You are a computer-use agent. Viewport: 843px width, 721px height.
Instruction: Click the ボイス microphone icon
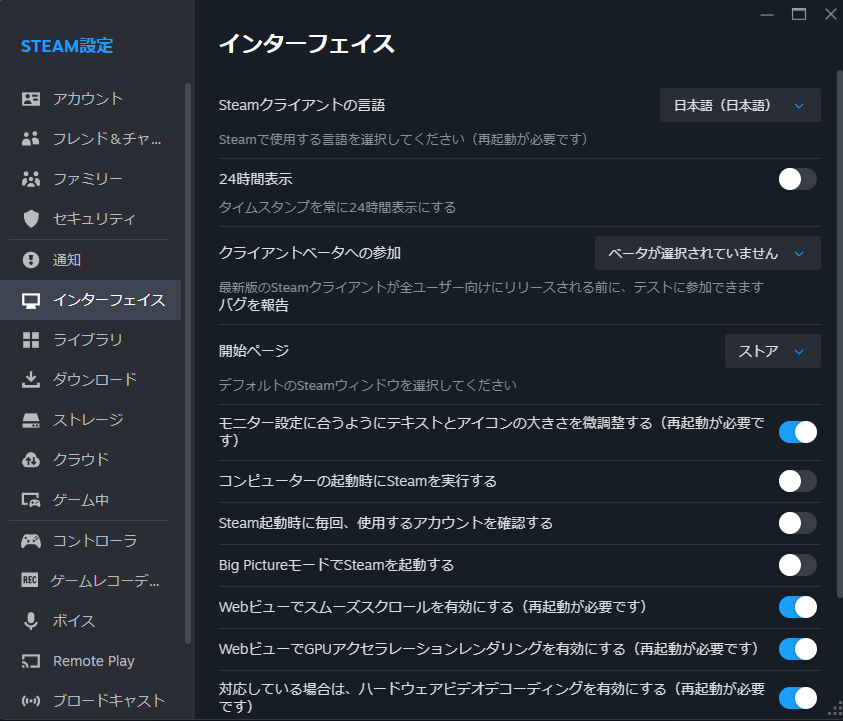click(31, 621)
